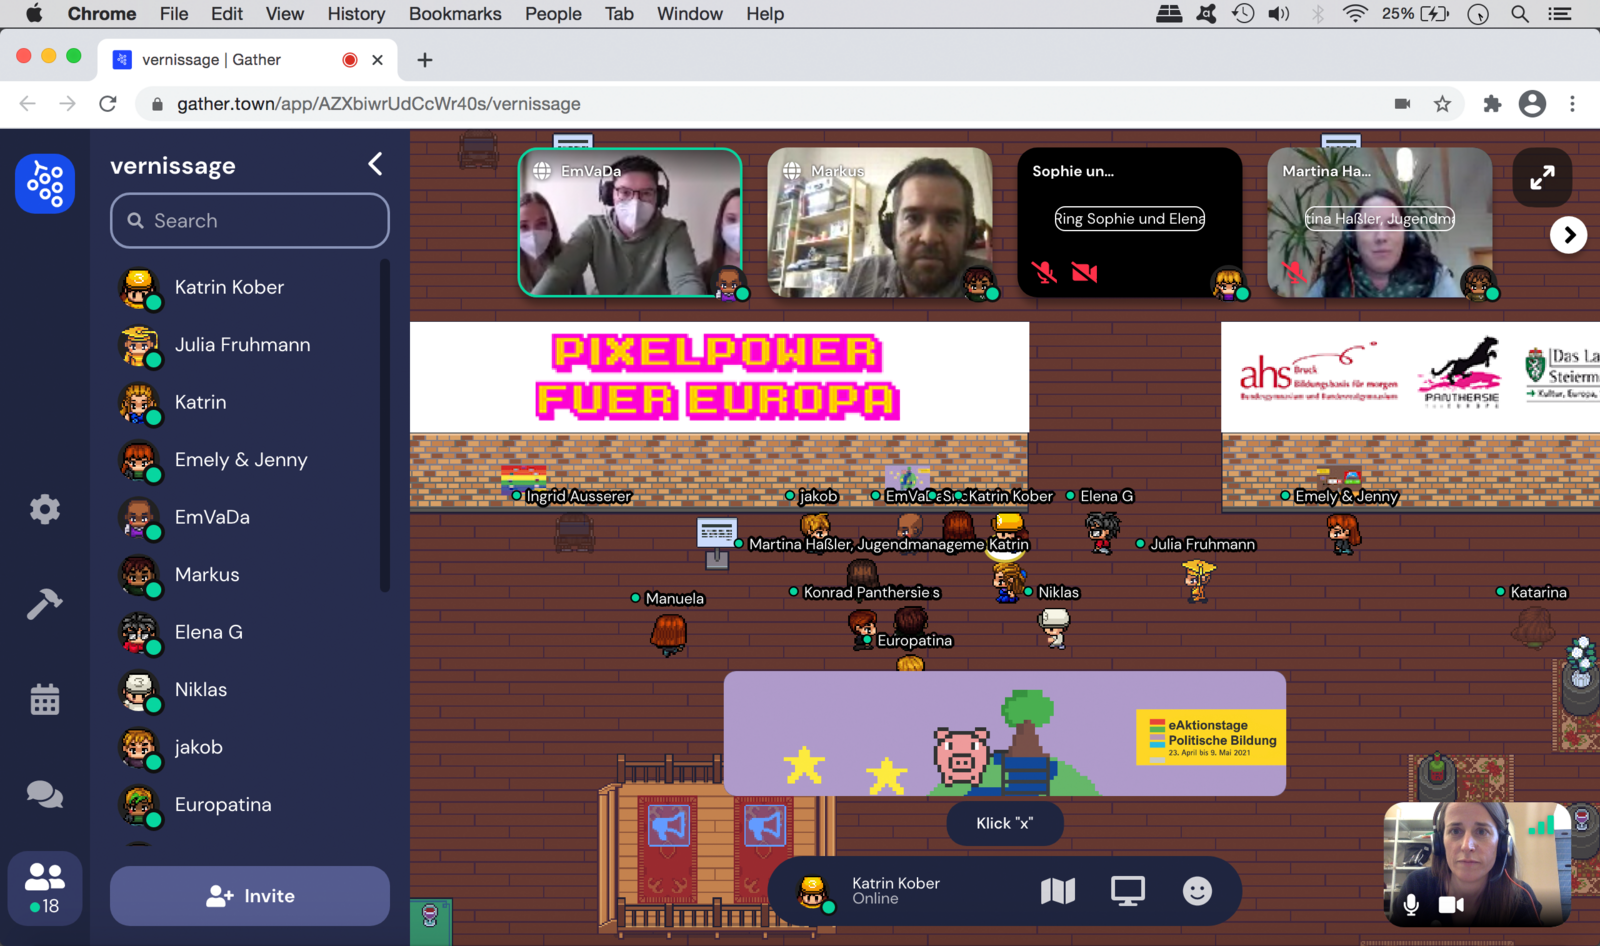Screen dimensions: 1600x946
Task: Click the Markus video thumbnail
Action: [880, 223]
